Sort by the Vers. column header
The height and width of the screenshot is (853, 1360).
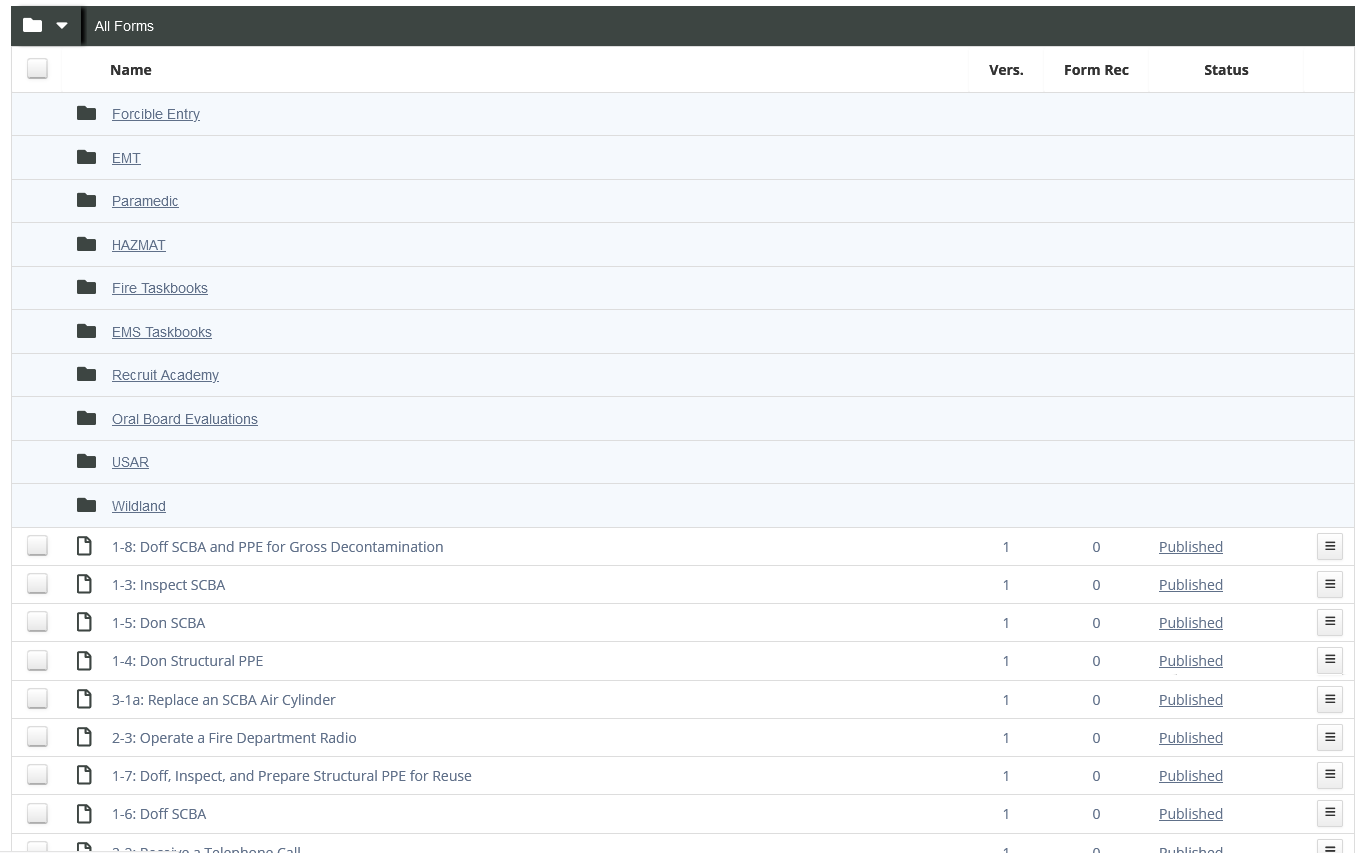pos(1006,70)
